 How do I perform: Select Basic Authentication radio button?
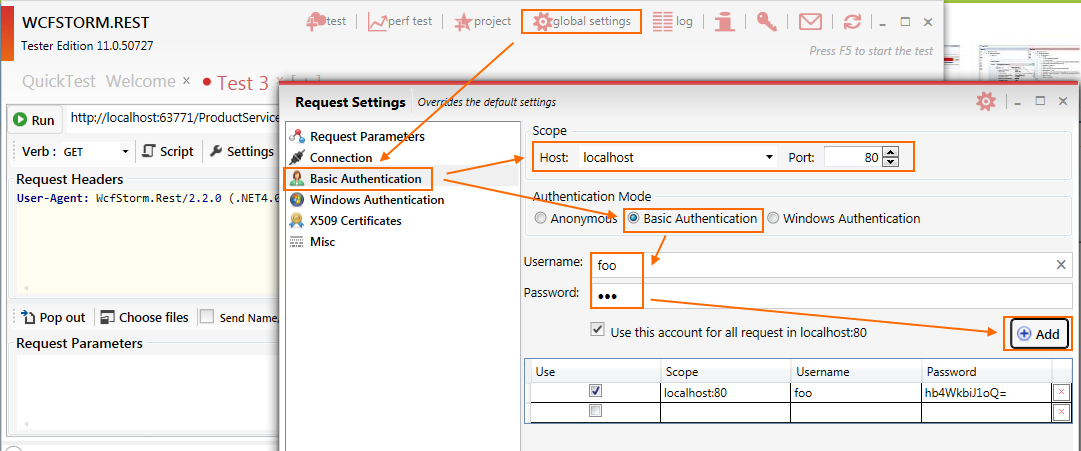[x=634, y=219]
